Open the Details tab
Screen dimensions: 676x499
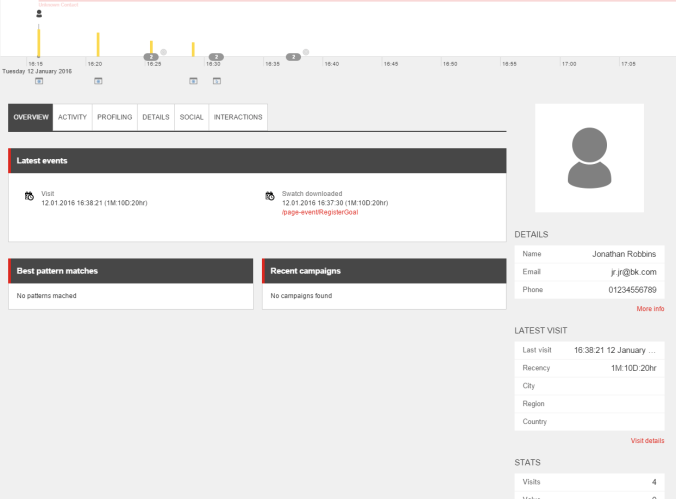coord(156,117)
